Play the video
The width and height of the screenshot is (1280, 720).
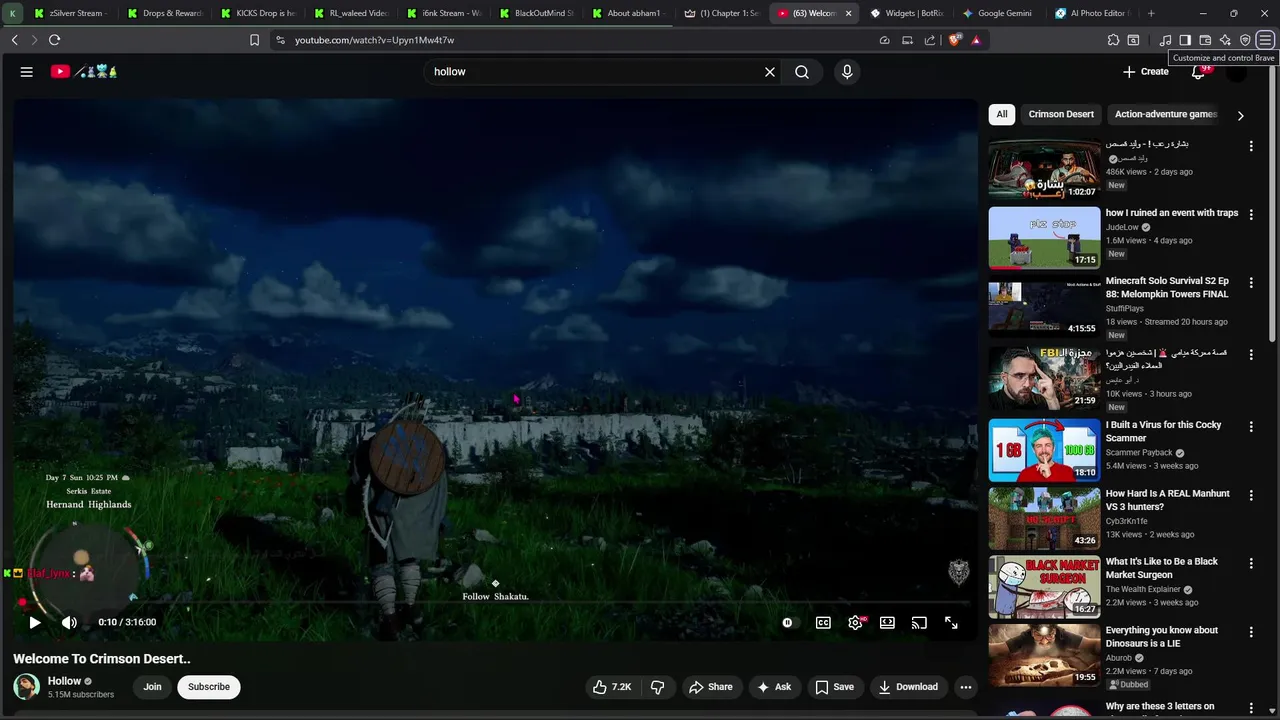coord(35,622)
